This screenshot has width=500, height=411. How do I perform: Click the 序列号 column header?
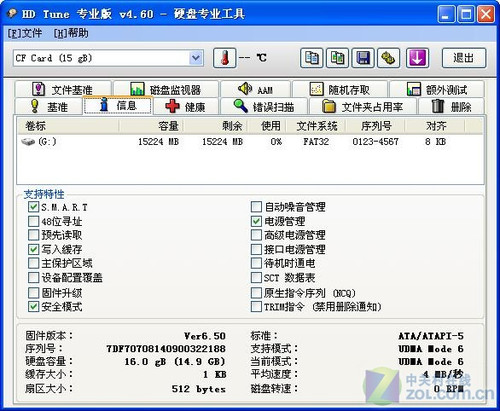coord(376,126)
